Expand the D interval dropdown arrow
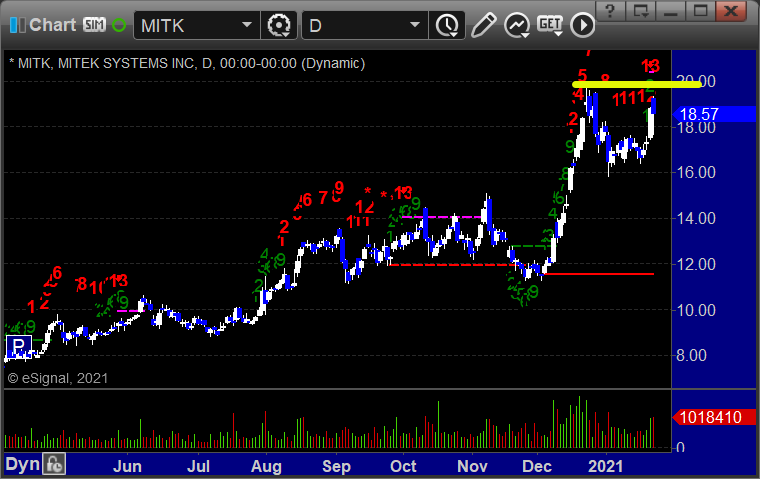The image size is (760, 479). click(415, 25)
